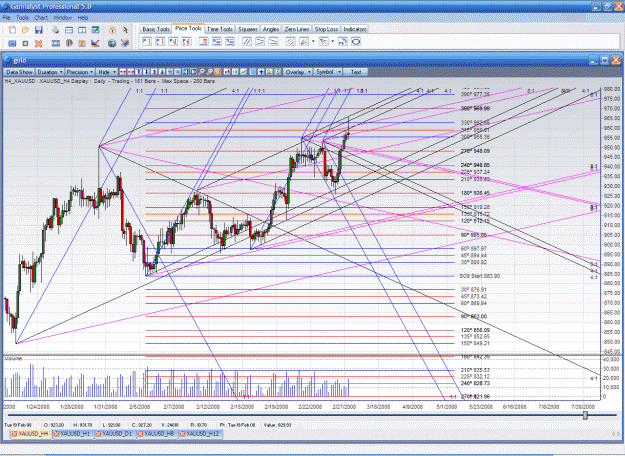Select the XAUUSD_H8 chart tab
625x456 pixels.
157,434
